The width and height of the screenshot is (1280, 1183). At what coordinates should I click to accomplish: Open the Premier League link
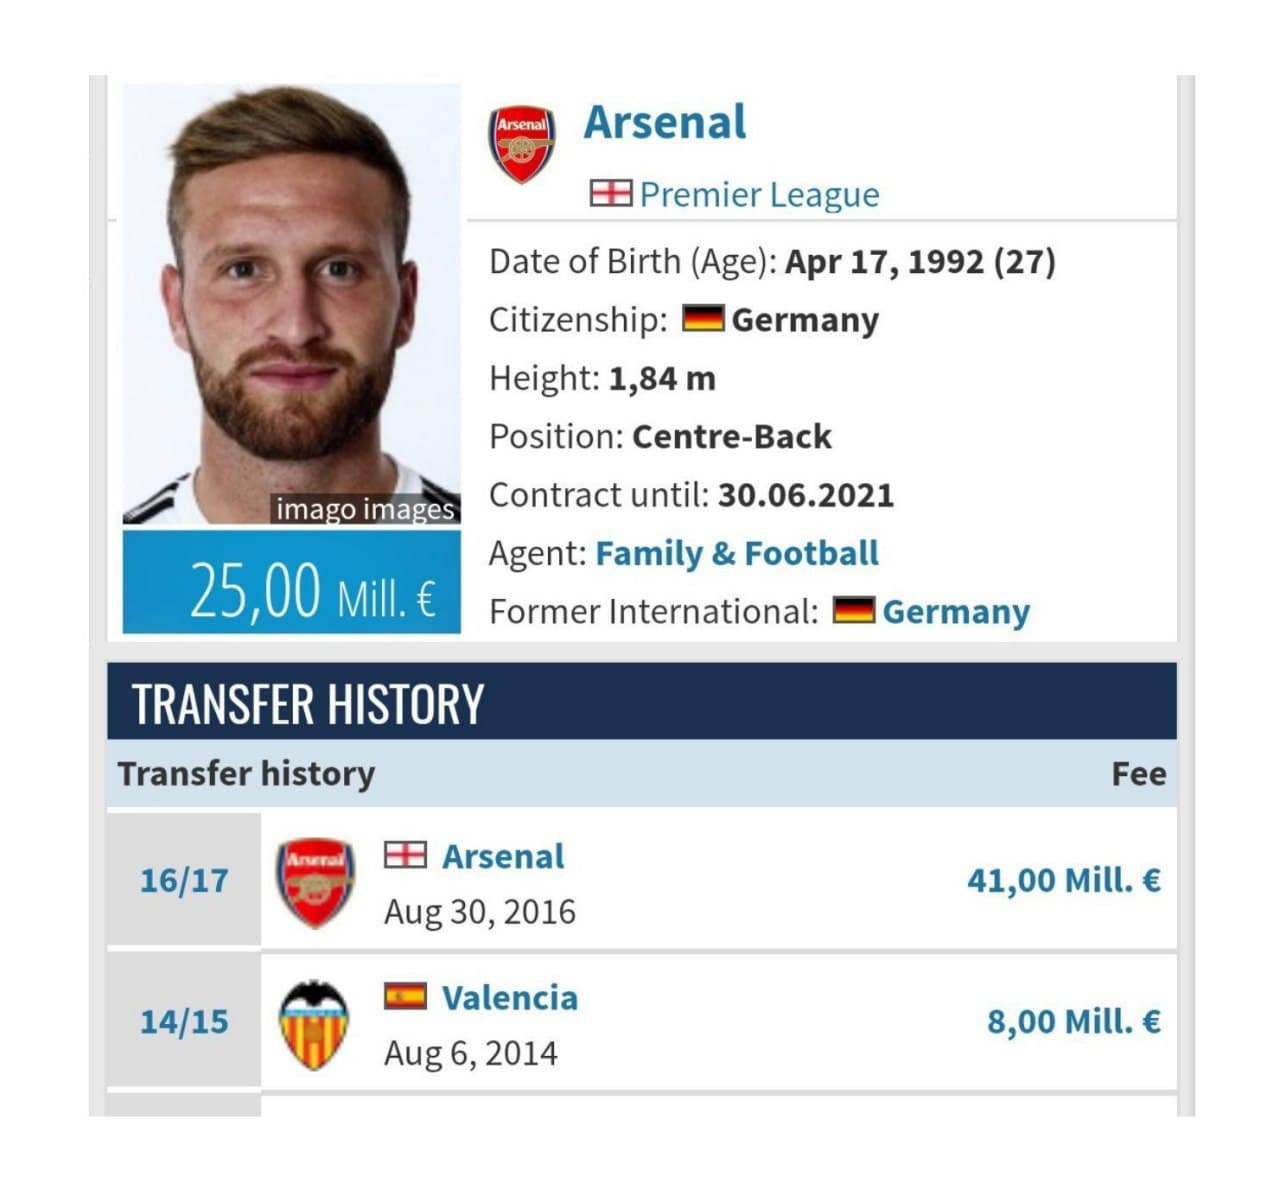[759, 194]
